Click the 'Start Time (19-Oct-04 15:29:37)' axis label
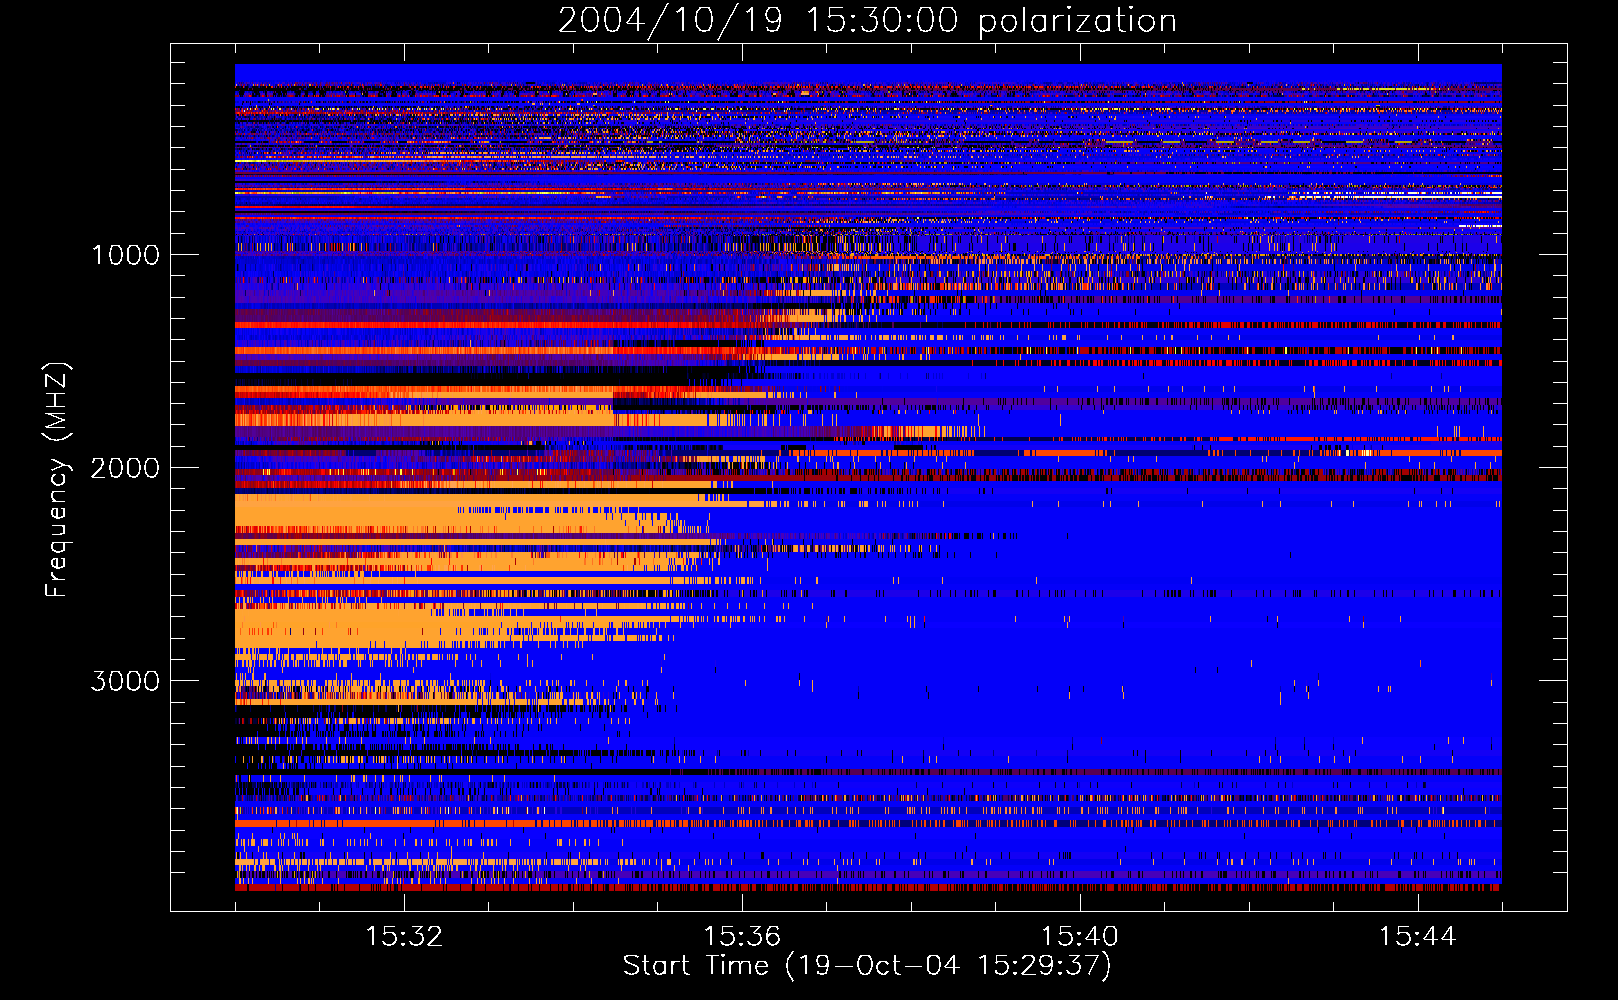 (x=867, y=966)
